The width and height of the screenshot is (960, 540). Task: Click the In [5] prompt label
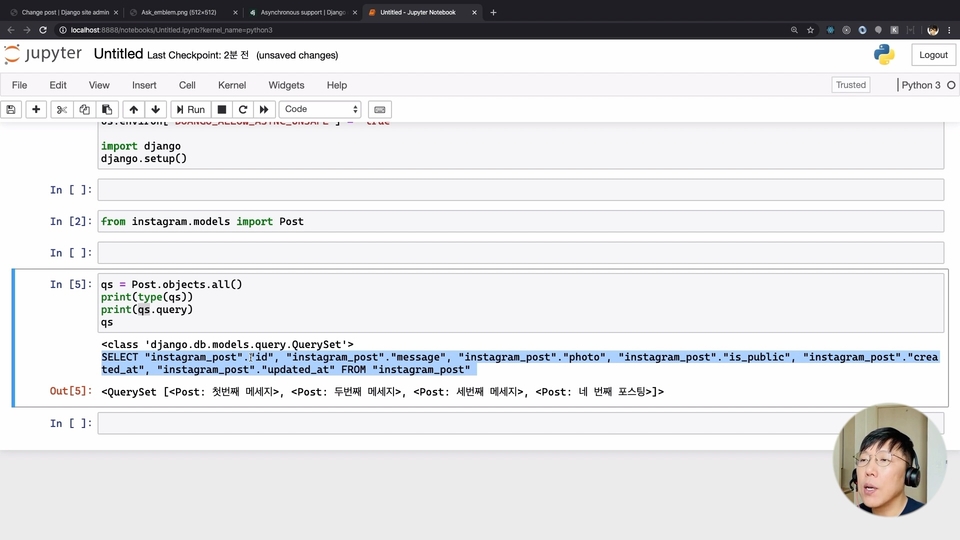pos(70,285)
